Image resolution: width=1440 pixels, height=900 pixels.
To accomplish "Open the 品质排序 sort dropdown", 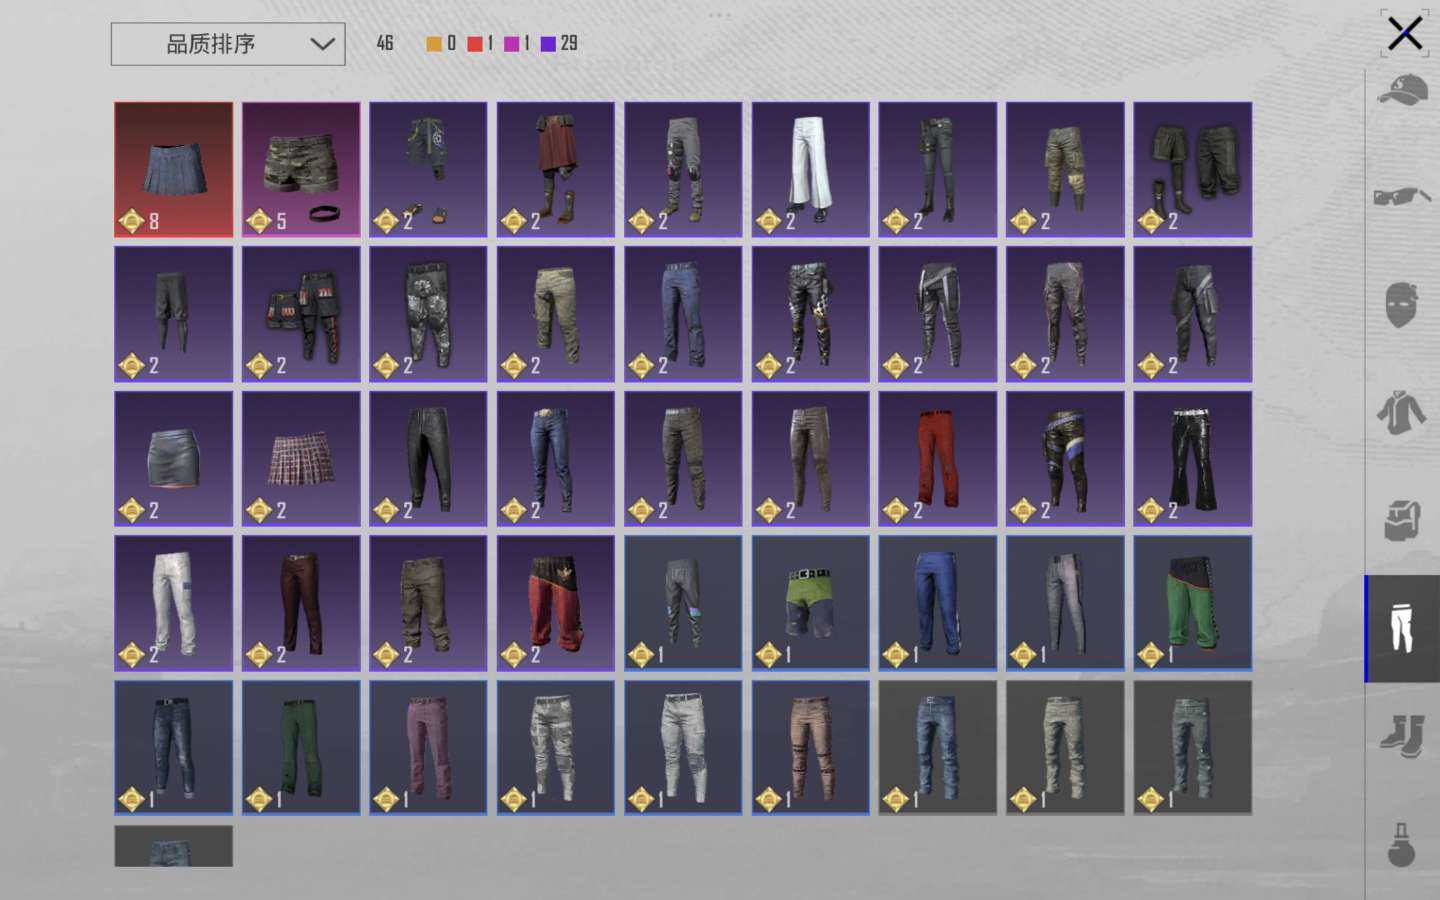I will point(228,44).
